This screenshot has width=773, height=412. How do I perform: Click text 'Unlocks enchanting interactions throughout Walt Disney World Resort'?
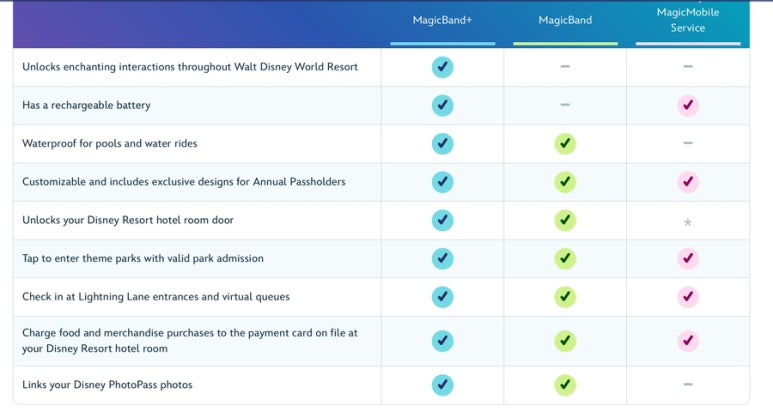190,67
